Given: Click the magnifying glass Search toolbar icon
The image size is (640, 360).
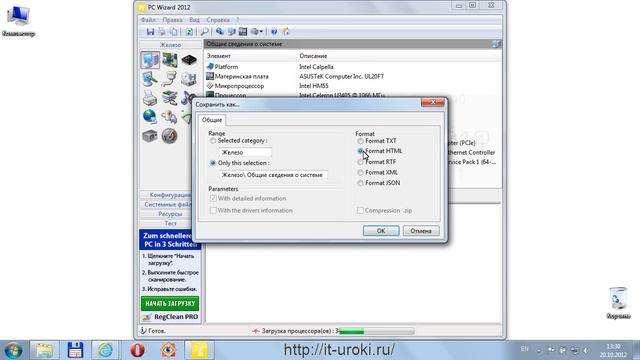Looking at the screenshot, I should coord(204,32).
